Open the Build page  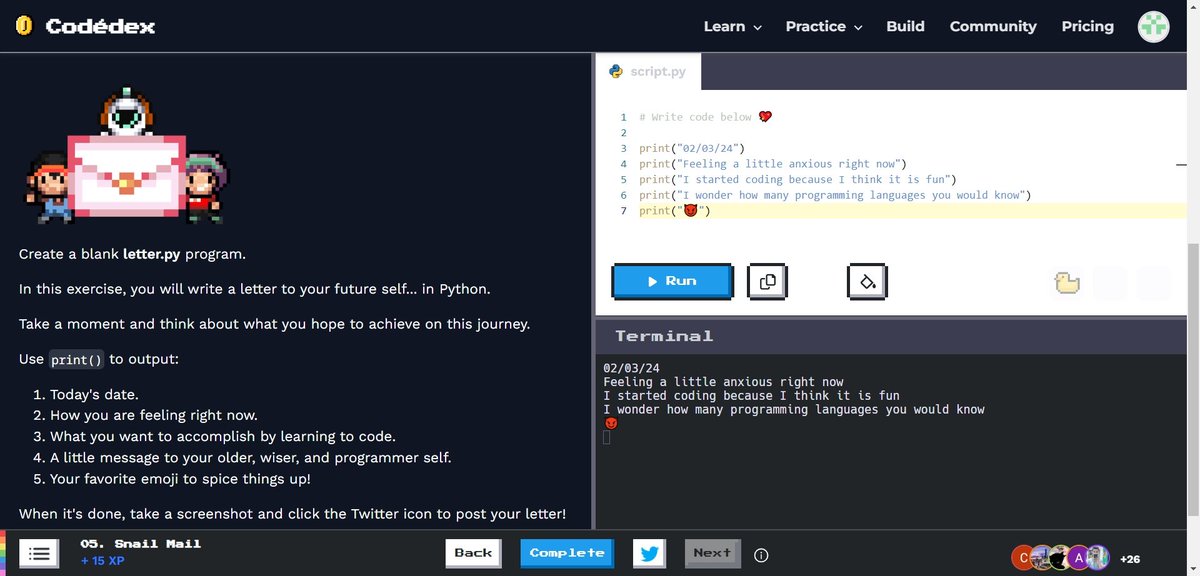[x=905, y=27]
